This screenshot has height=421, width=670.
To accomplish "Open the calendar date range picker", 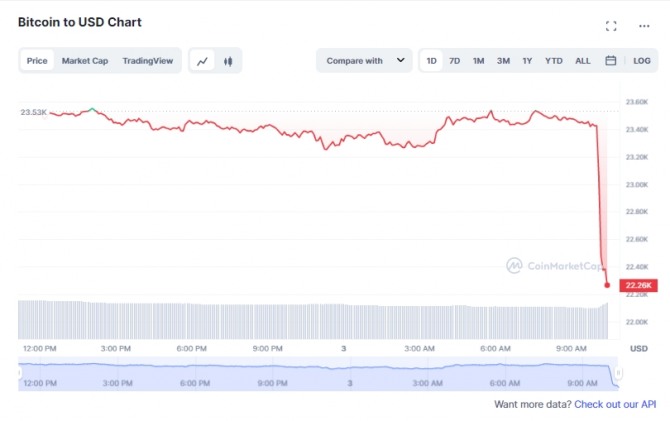I will pyautogui.click(x=611, y=61).
